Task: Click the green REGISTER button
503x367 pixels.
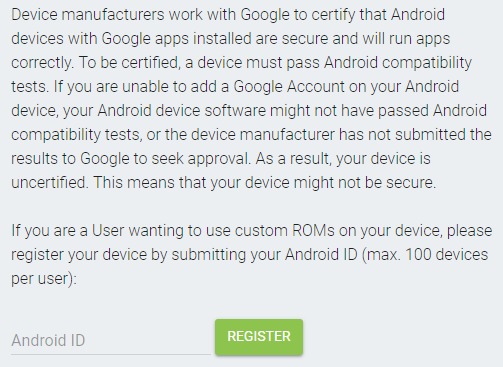Action: (259, 337)
